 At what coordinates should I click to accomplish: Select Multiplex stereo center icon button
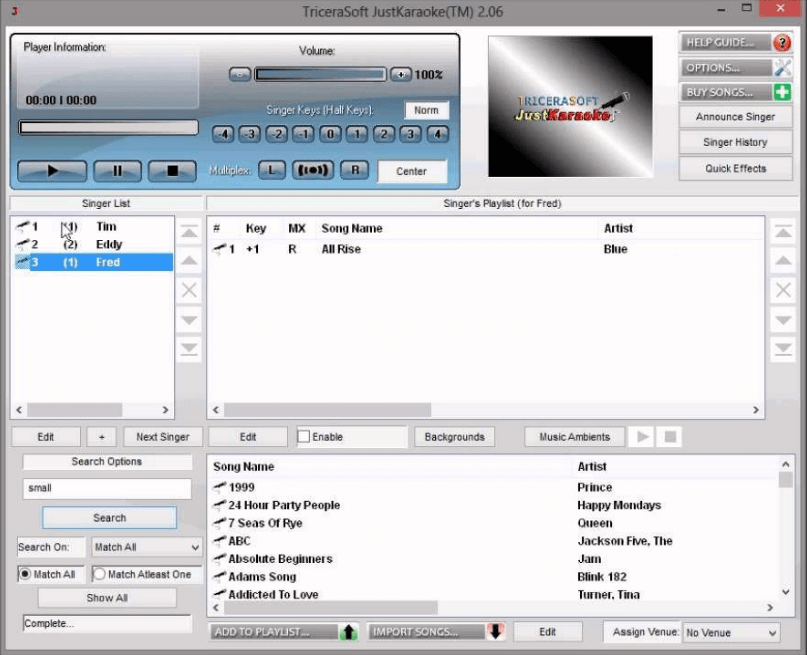tap(313, 171)
